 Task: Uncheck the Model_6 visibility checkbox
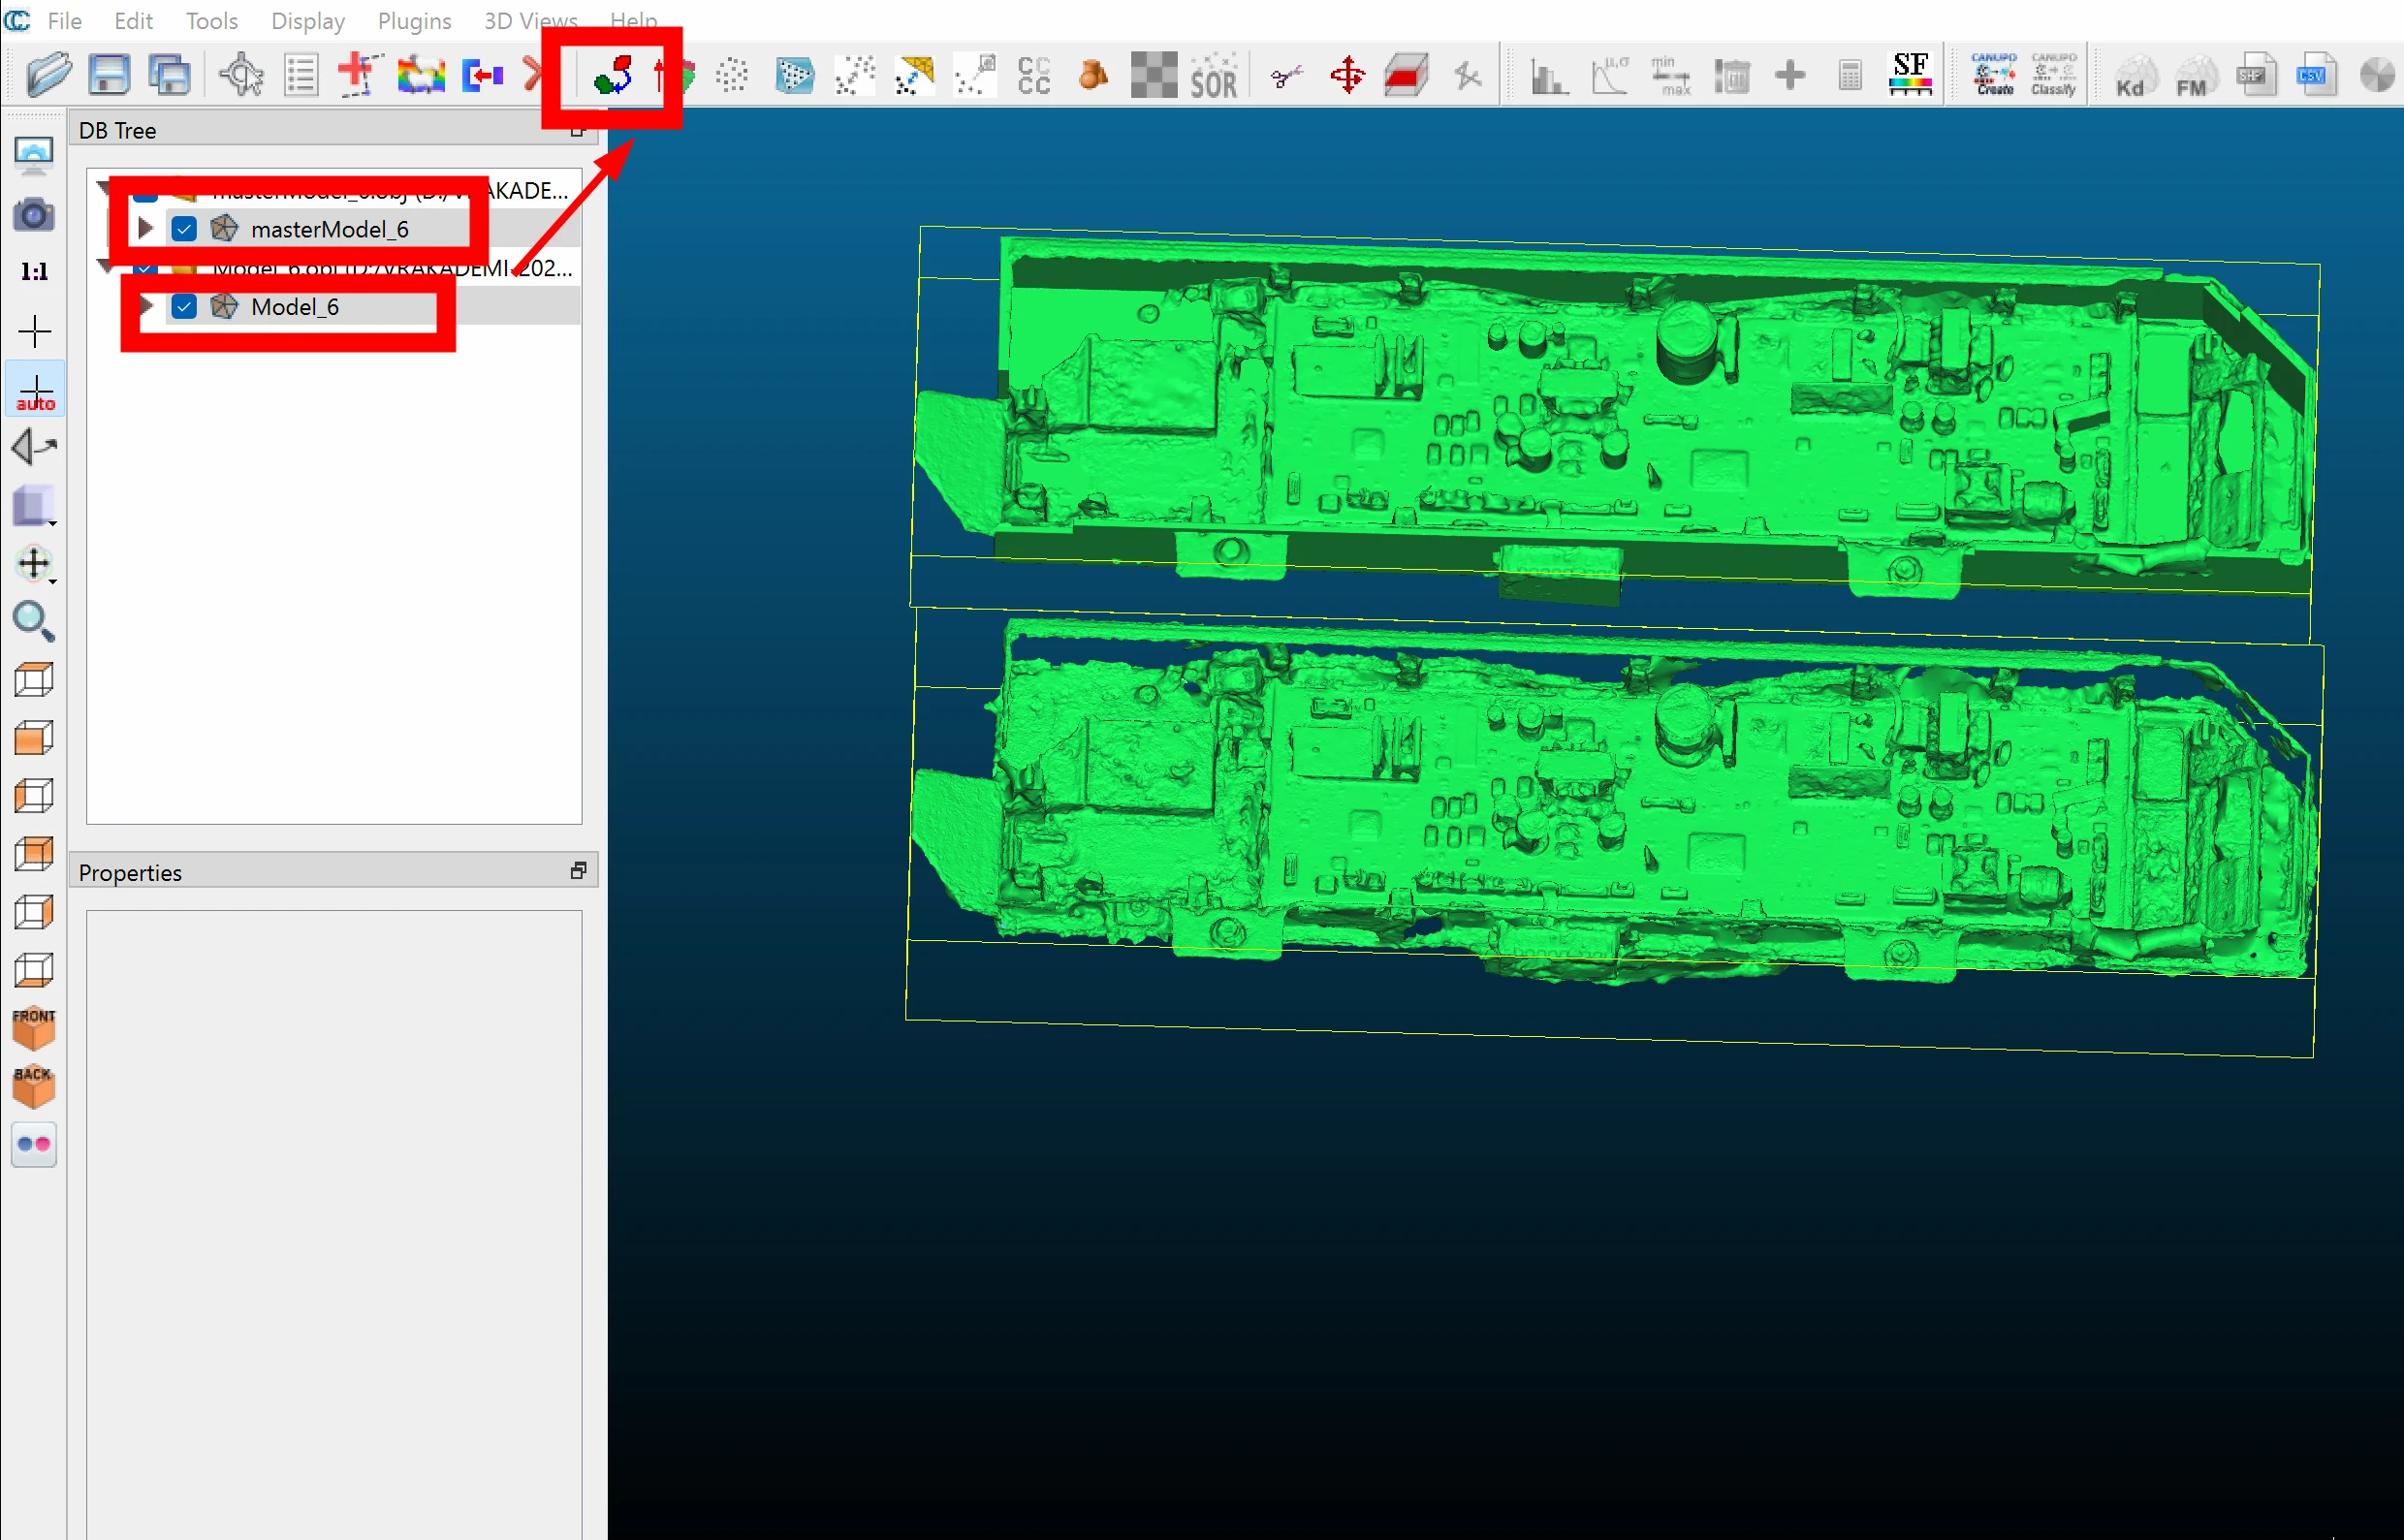pos(184,306)
